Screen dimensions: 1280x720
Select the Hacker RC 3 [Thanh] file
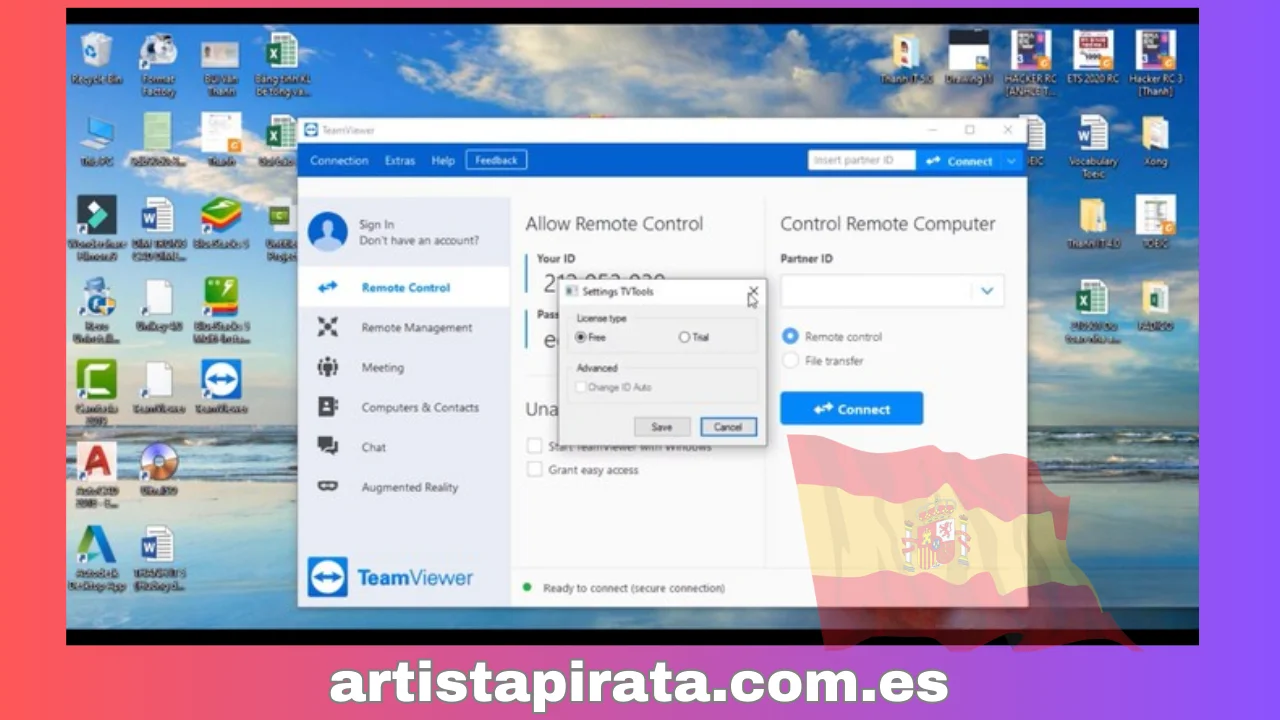[x=1155, y=63]
